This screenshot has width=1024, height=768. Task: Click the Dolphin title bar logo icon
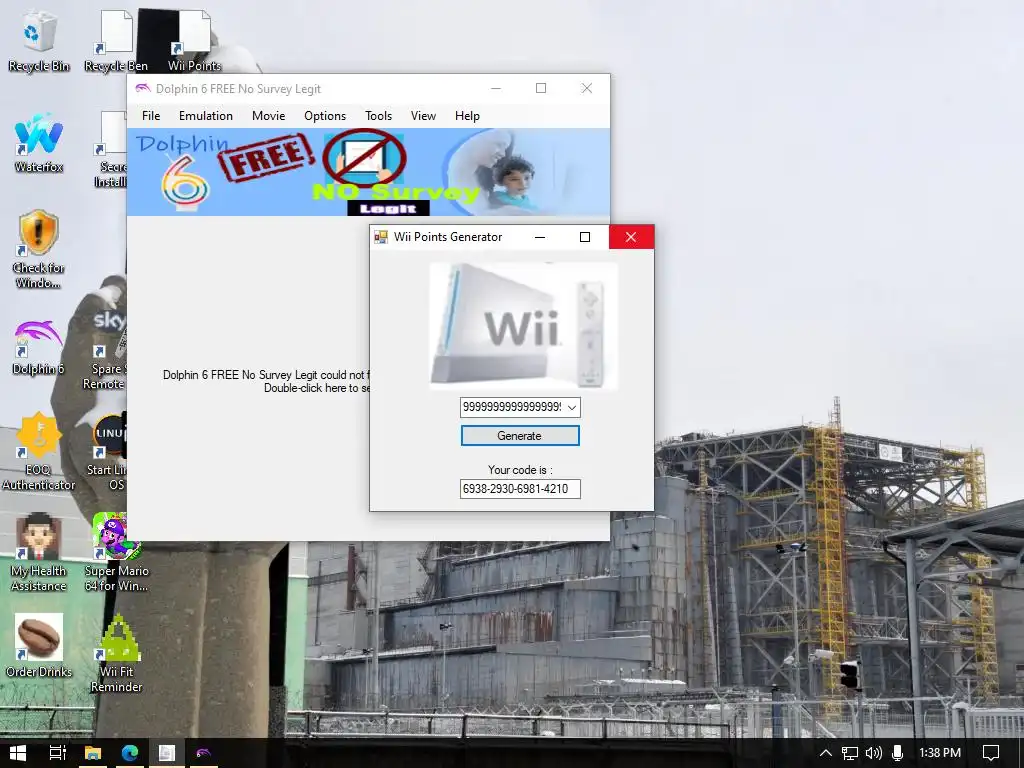[x=142, y=88]
